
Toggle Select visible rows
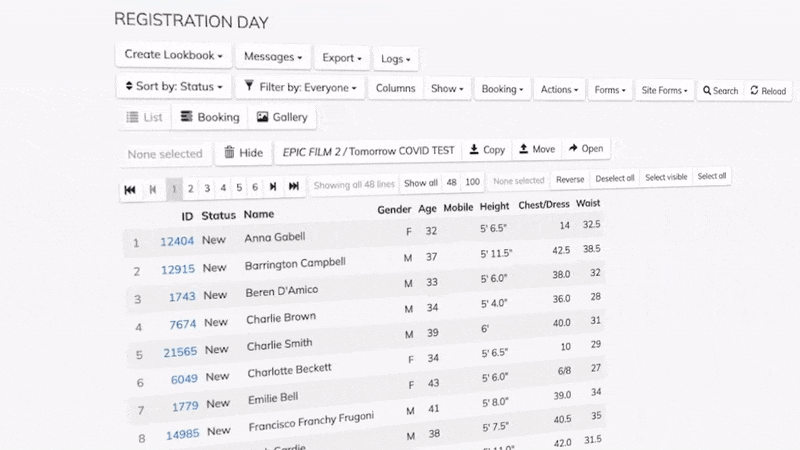[x=666, y=177]
